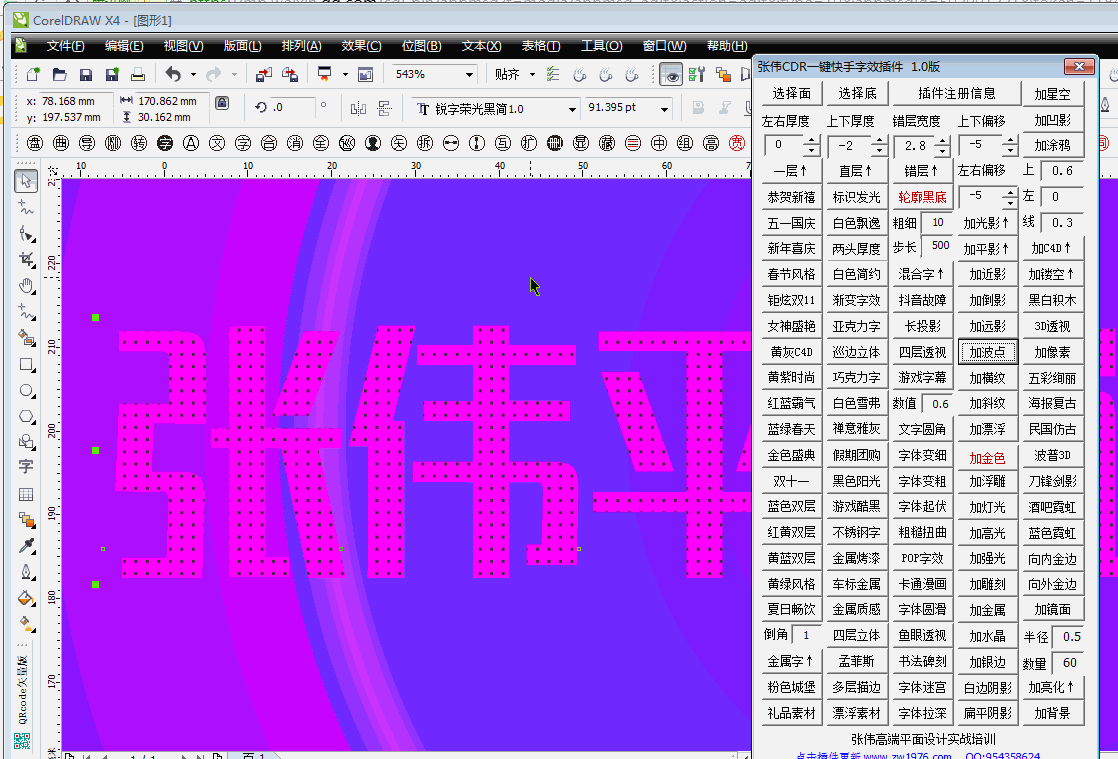Click the circled A macro icon
The image size is (1118, 759).
(191, 143)
